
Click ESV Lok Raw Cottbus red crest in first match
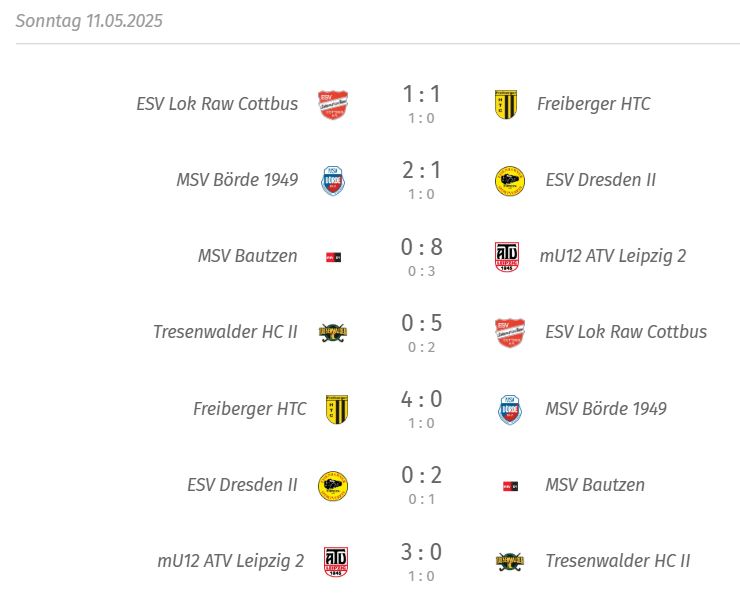click(333, 104)
